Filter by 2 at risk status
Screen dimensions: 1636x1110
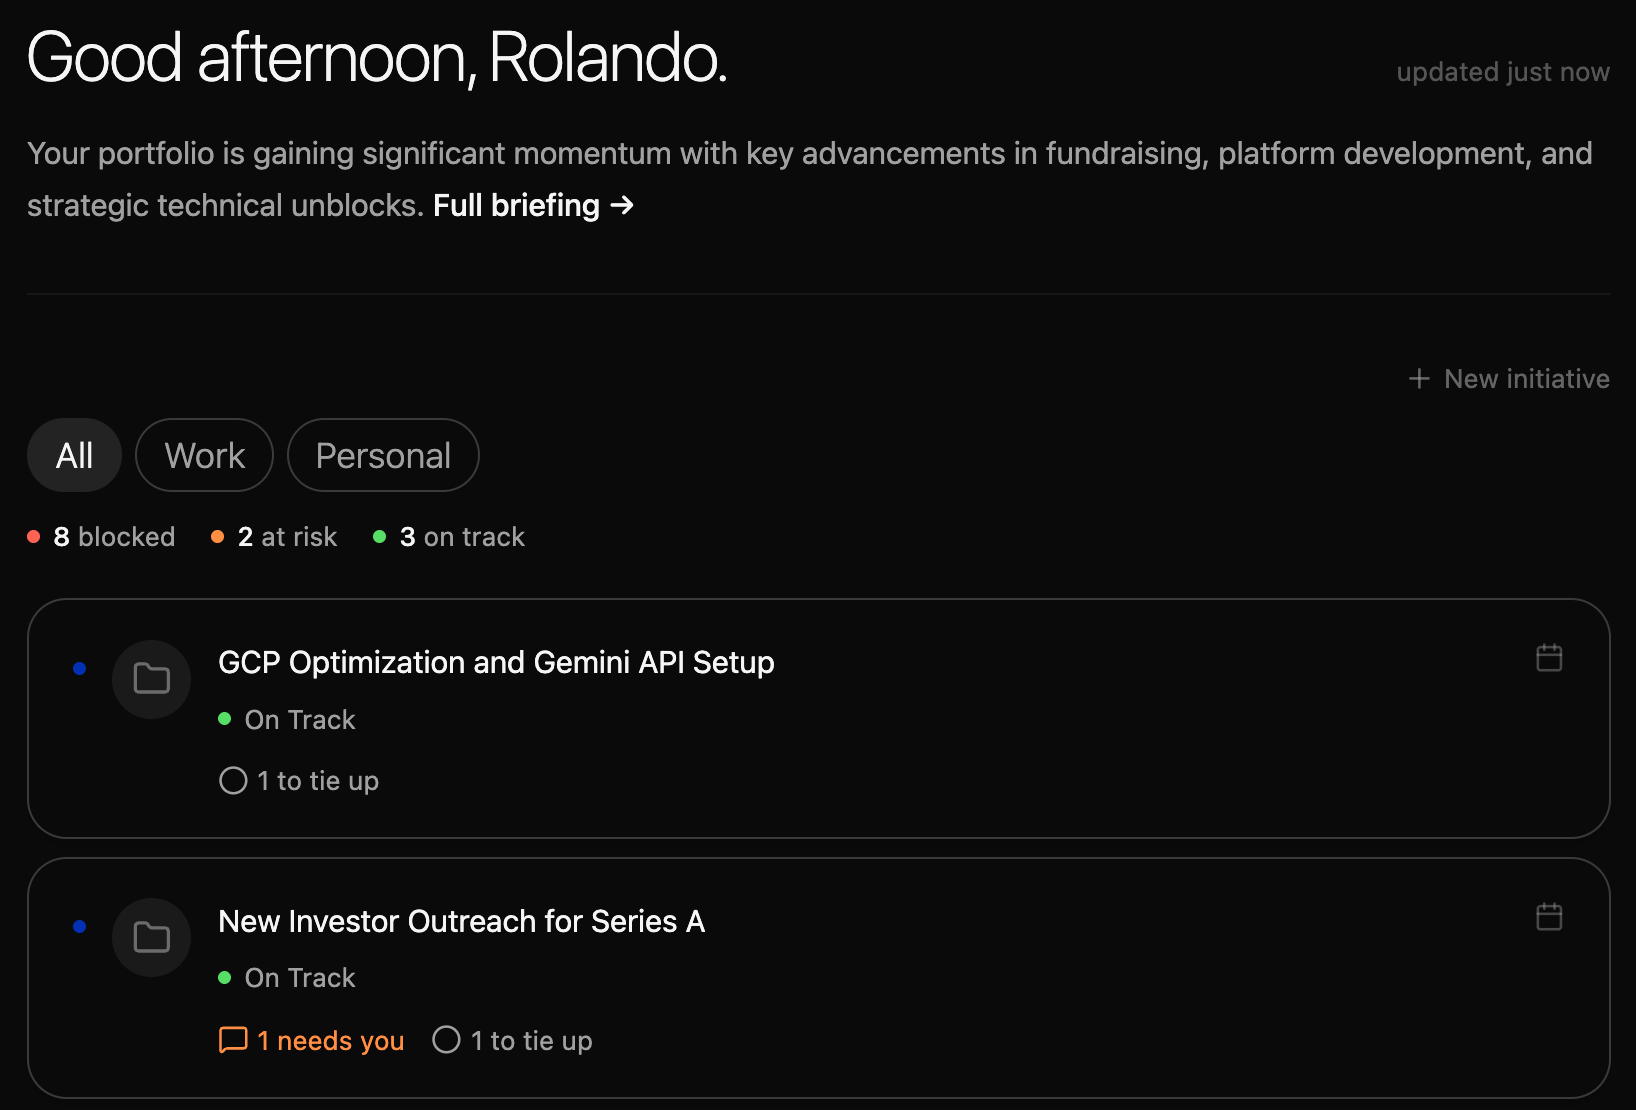274,537
